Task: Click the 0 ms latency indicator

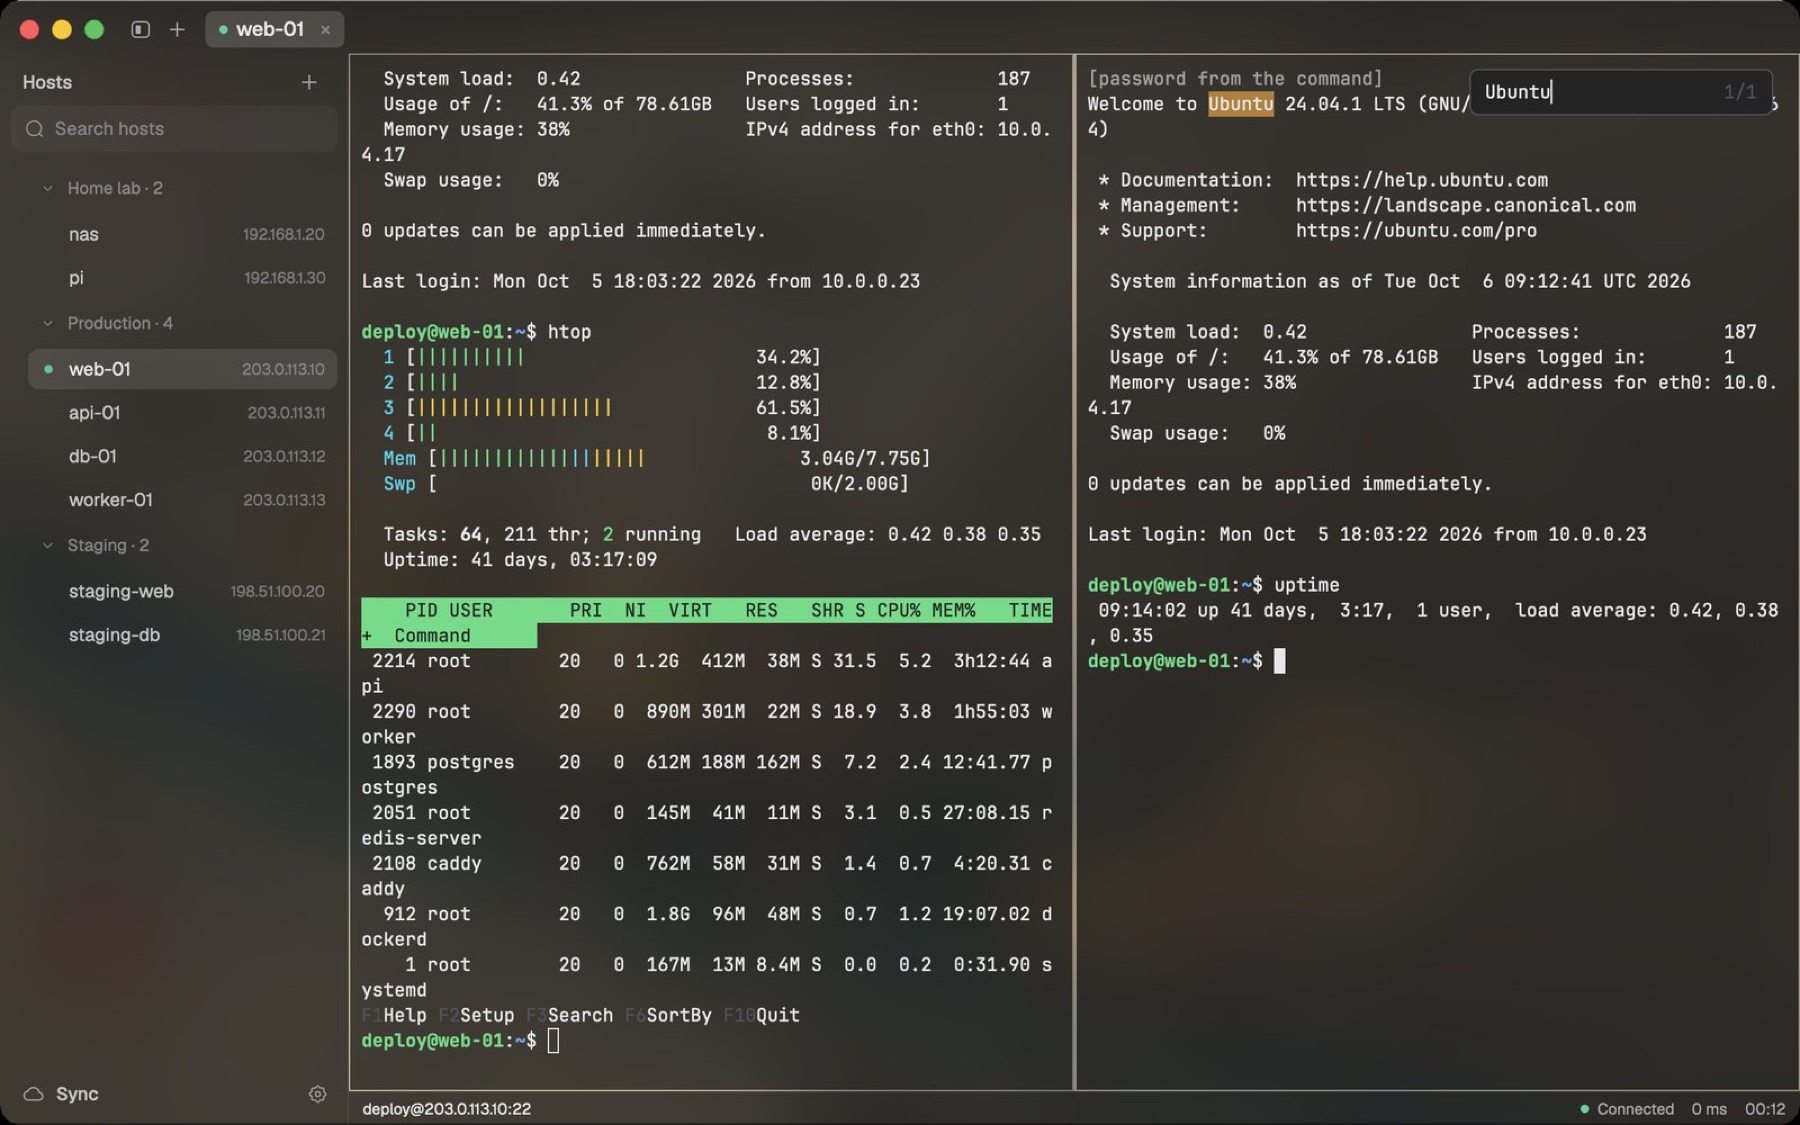Action: tap(1709, 1109)
